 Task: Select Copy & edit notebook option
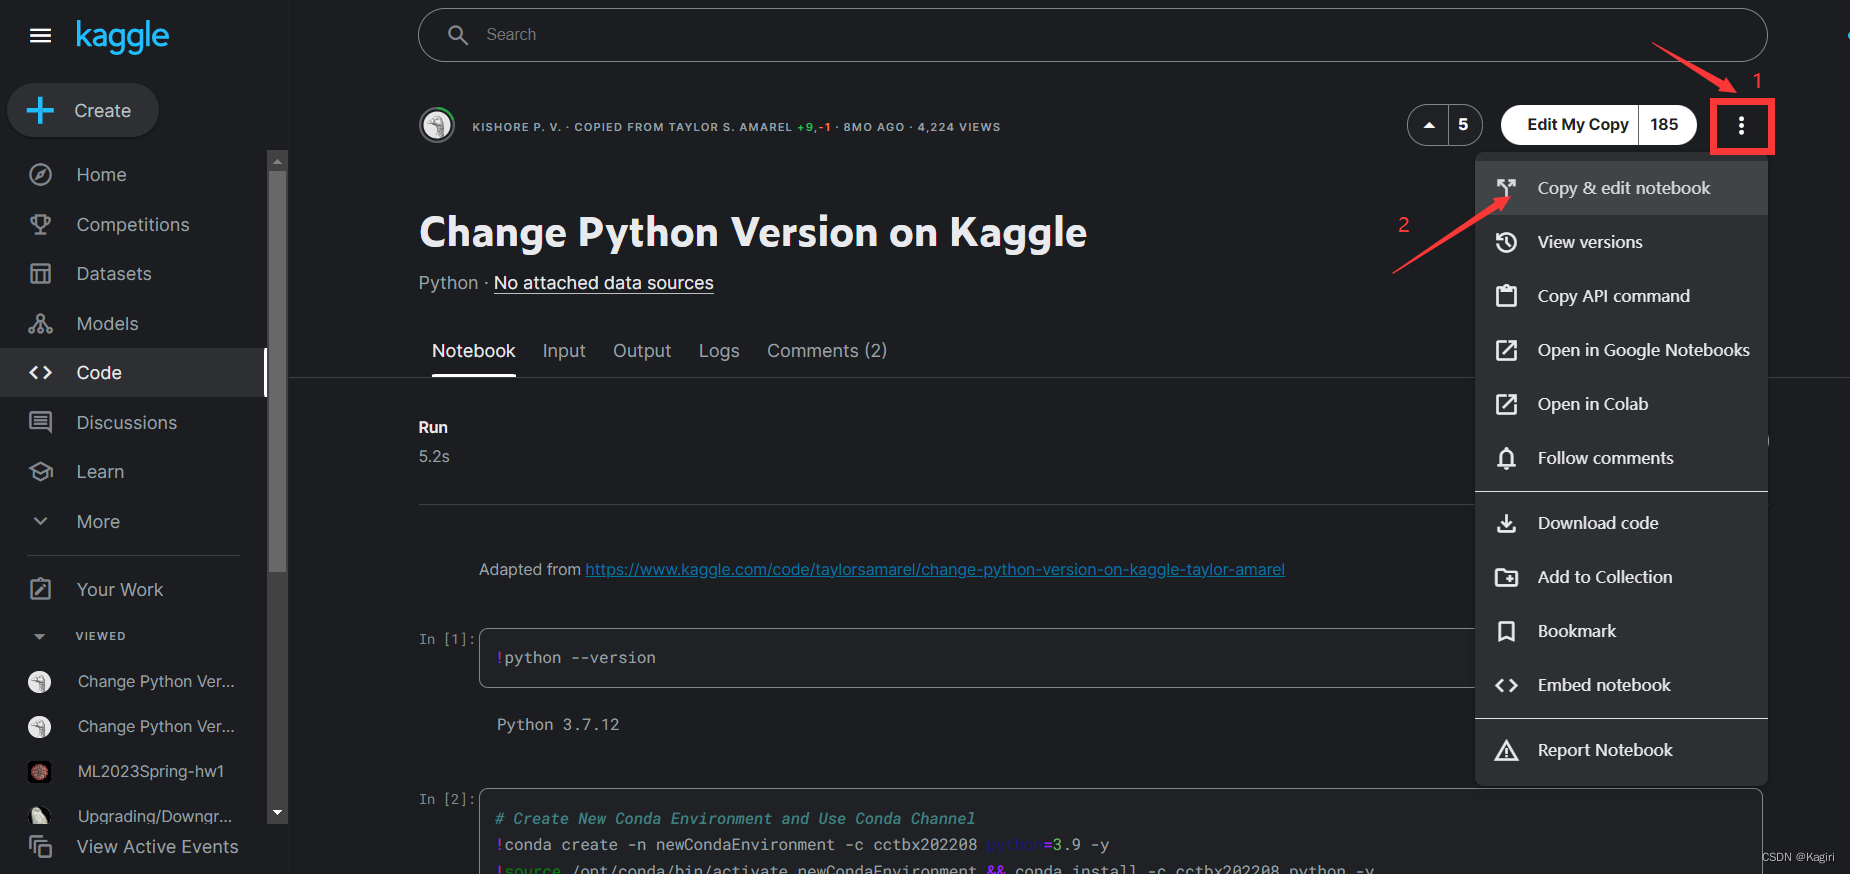pos(1622,188)
